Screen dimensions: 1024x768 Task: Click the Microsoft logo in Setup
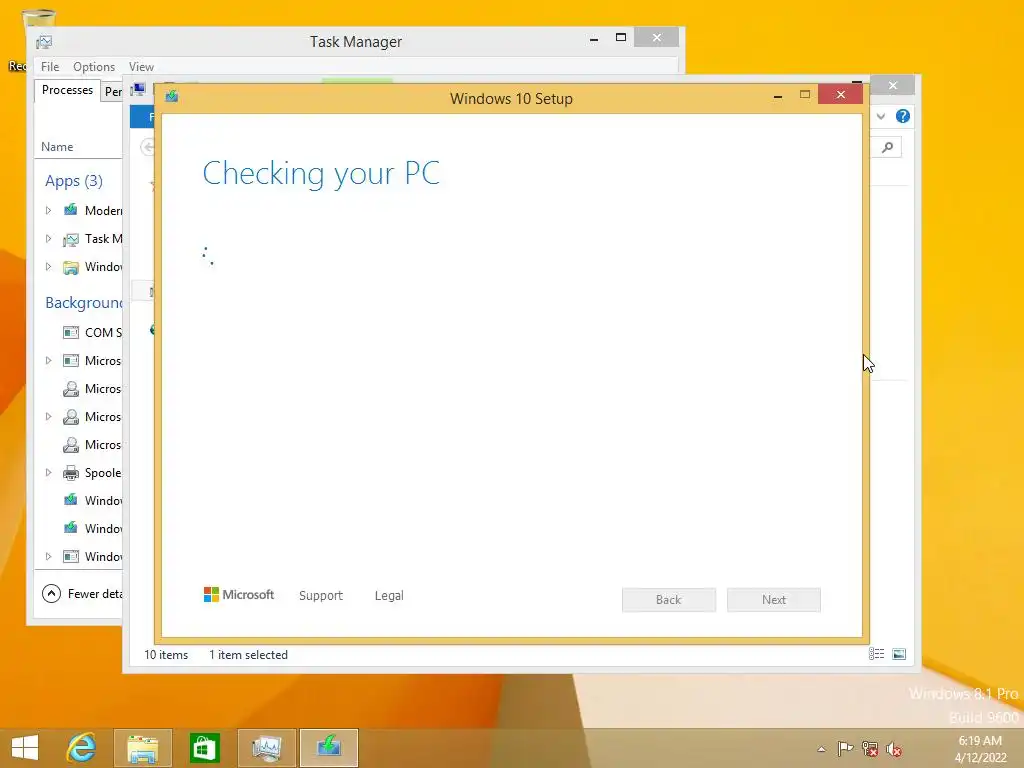click(x=239, y=595)
